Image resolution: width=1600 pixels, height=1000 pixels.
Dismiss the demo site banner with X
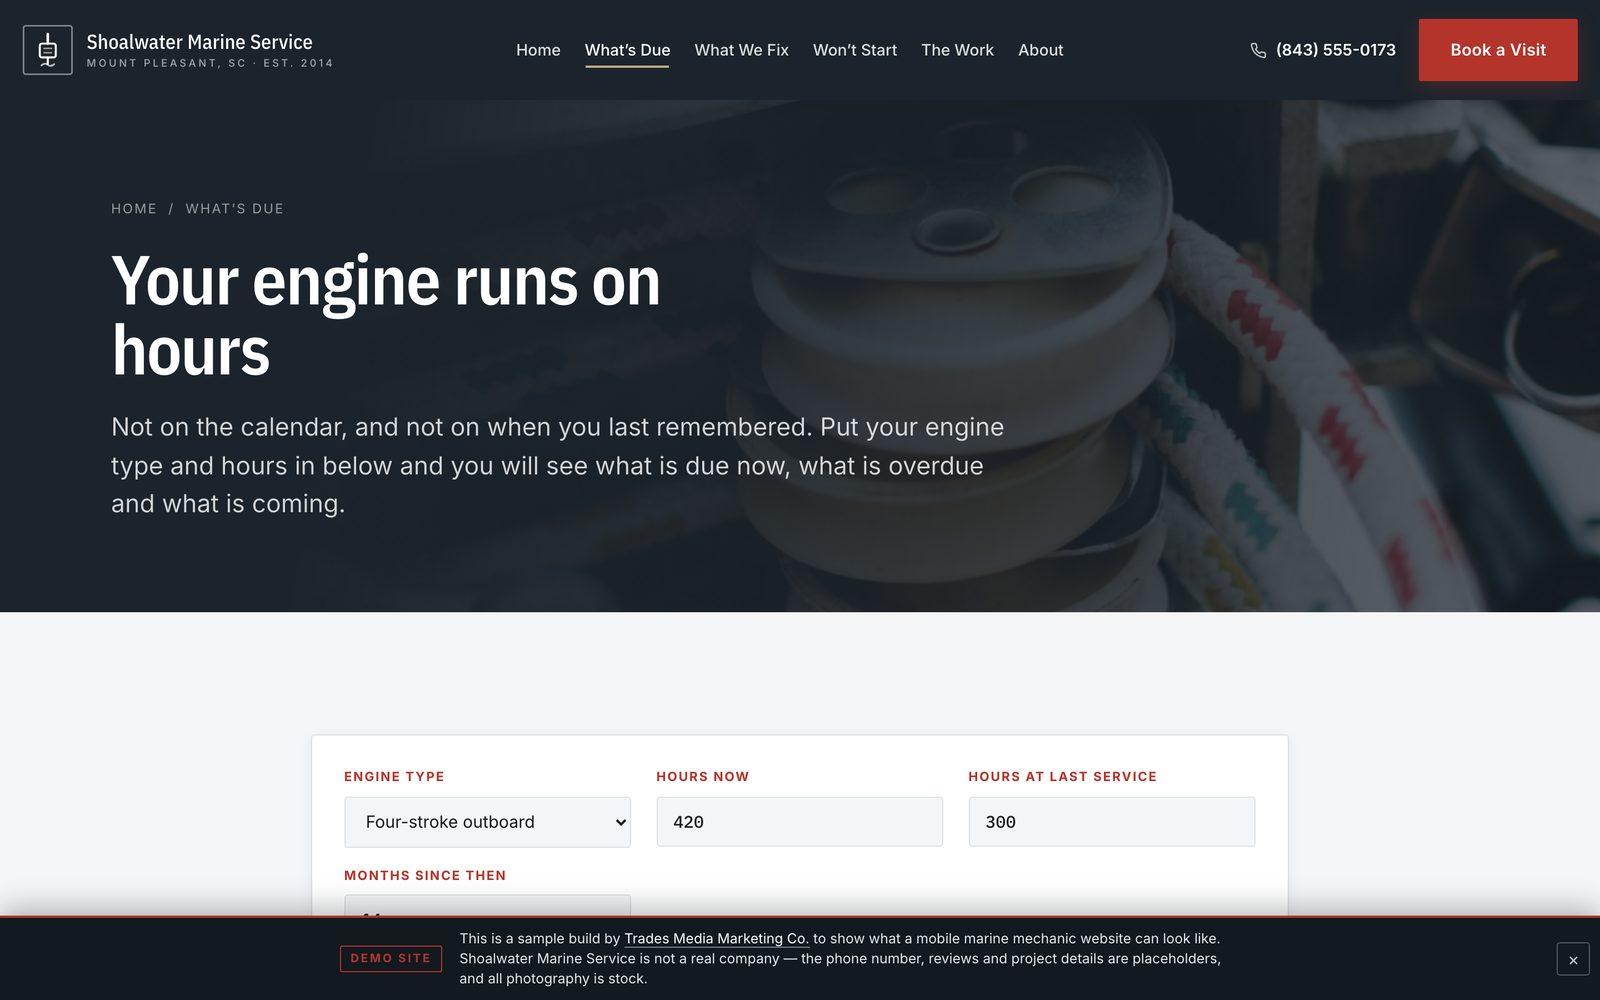[x=1573, y=960]
